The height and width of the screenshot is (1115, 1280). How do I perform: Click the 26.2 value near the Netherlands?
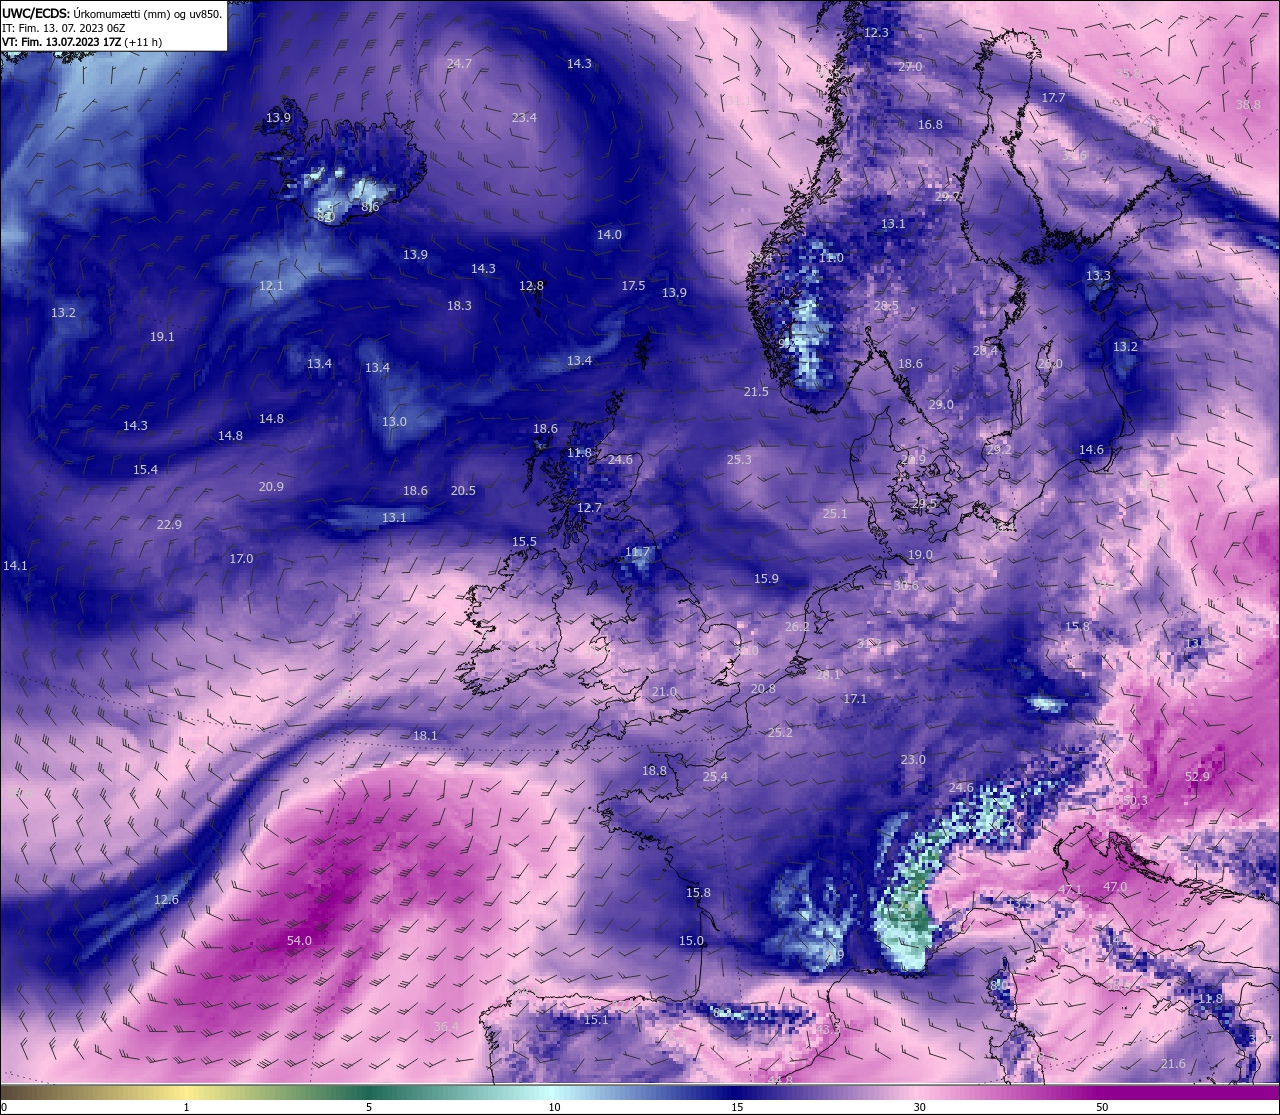click(797, 627)
